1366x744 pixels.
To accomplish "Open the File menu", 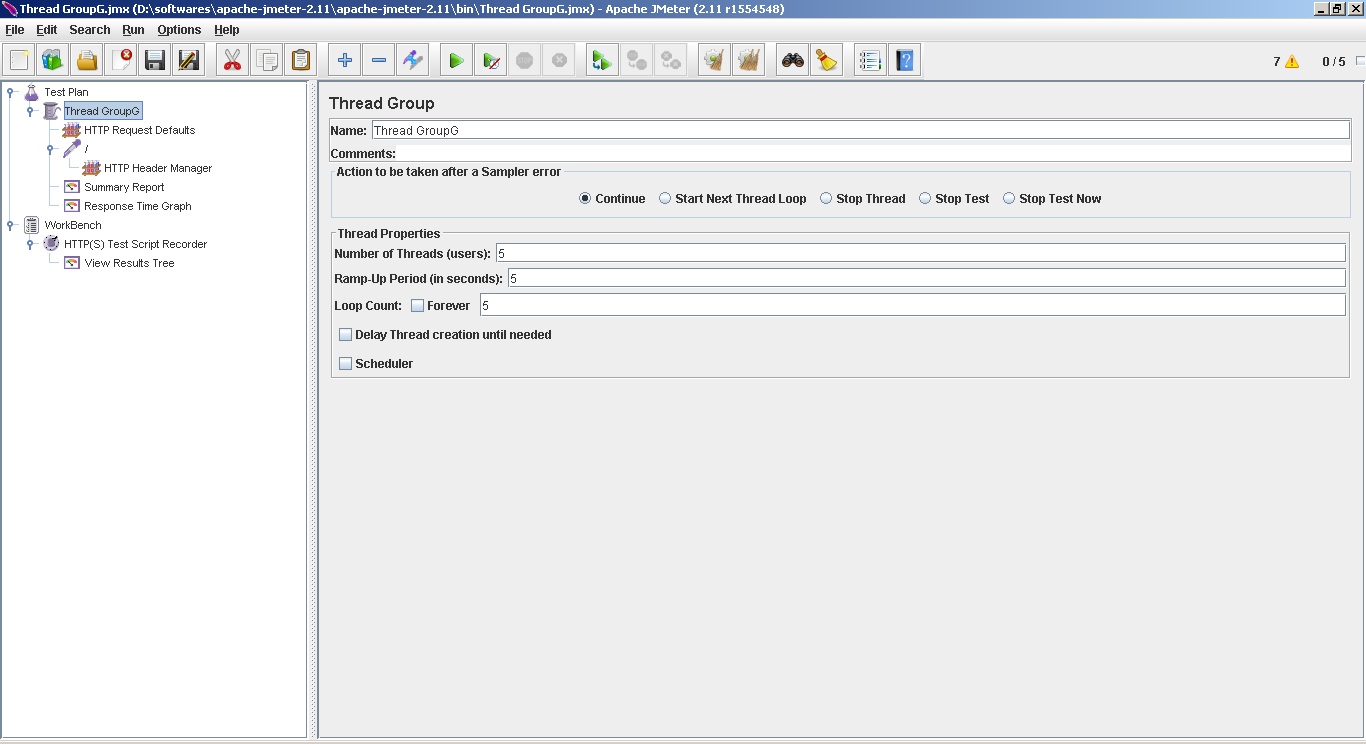I will (15, 30).
